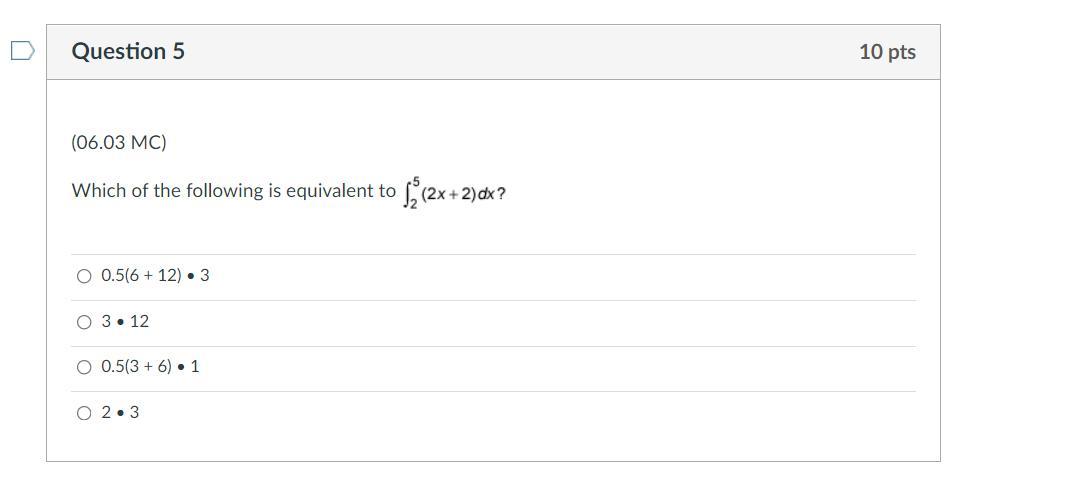Mark the 2 • 3 radio button

coord(84,413)
